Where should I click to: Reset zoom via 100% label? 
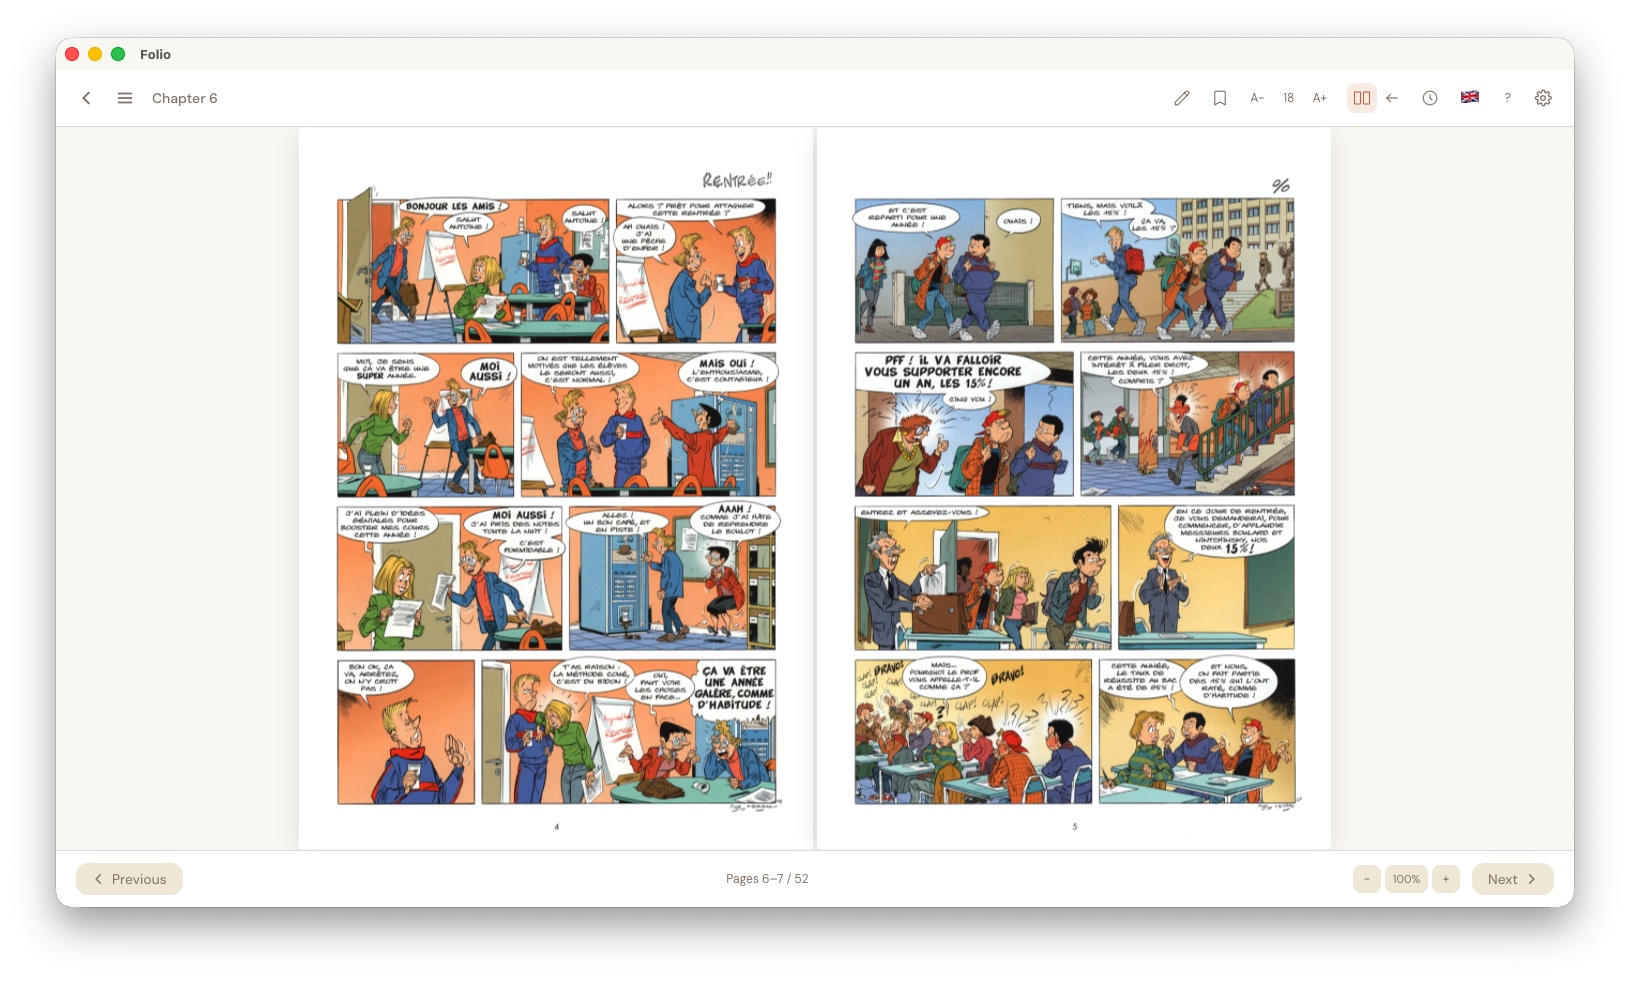click(1406, 879)
